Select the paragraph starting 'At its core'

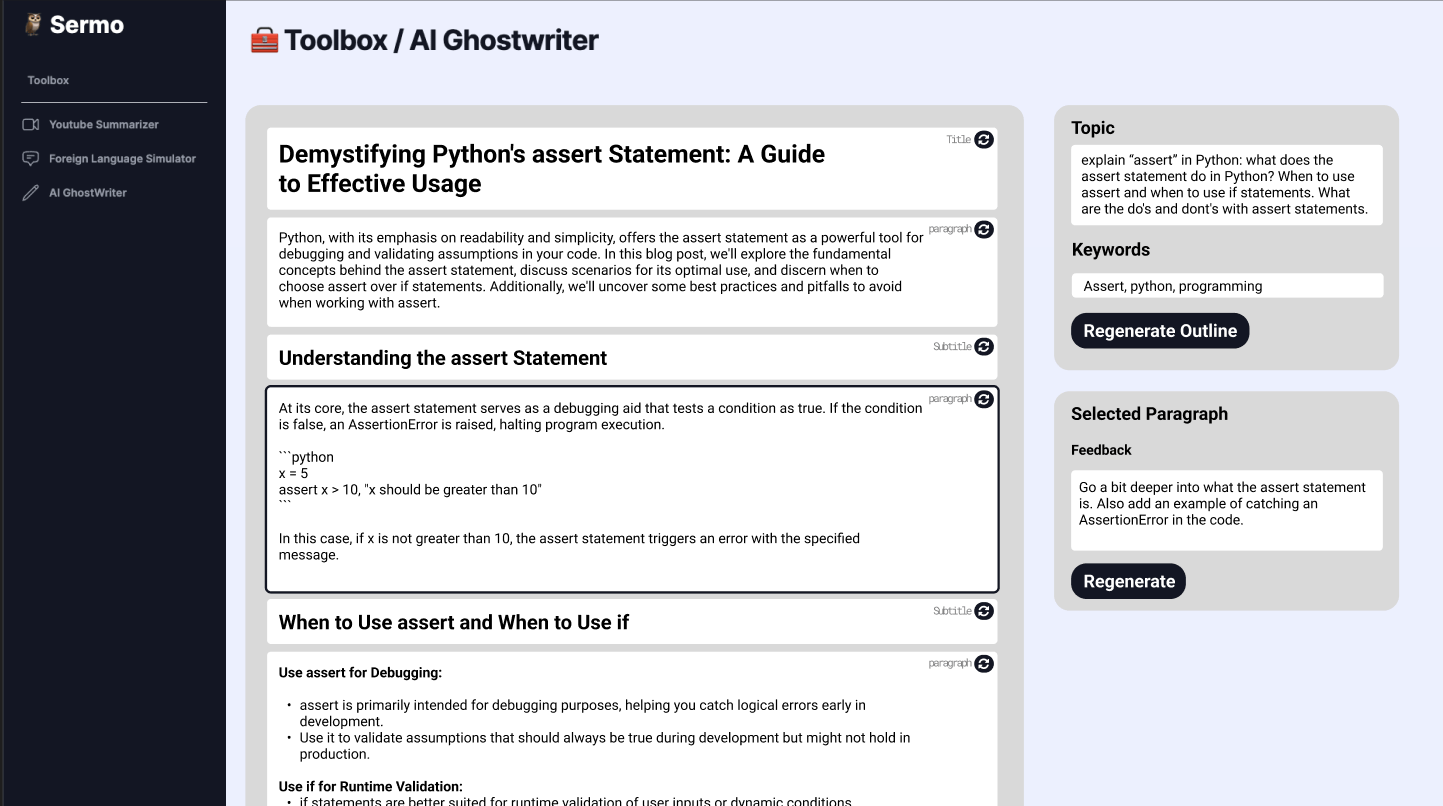coord(632,490)
